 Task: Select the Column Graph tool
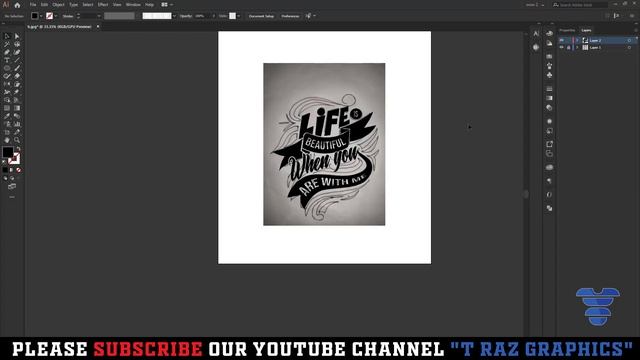click(17, 124)
